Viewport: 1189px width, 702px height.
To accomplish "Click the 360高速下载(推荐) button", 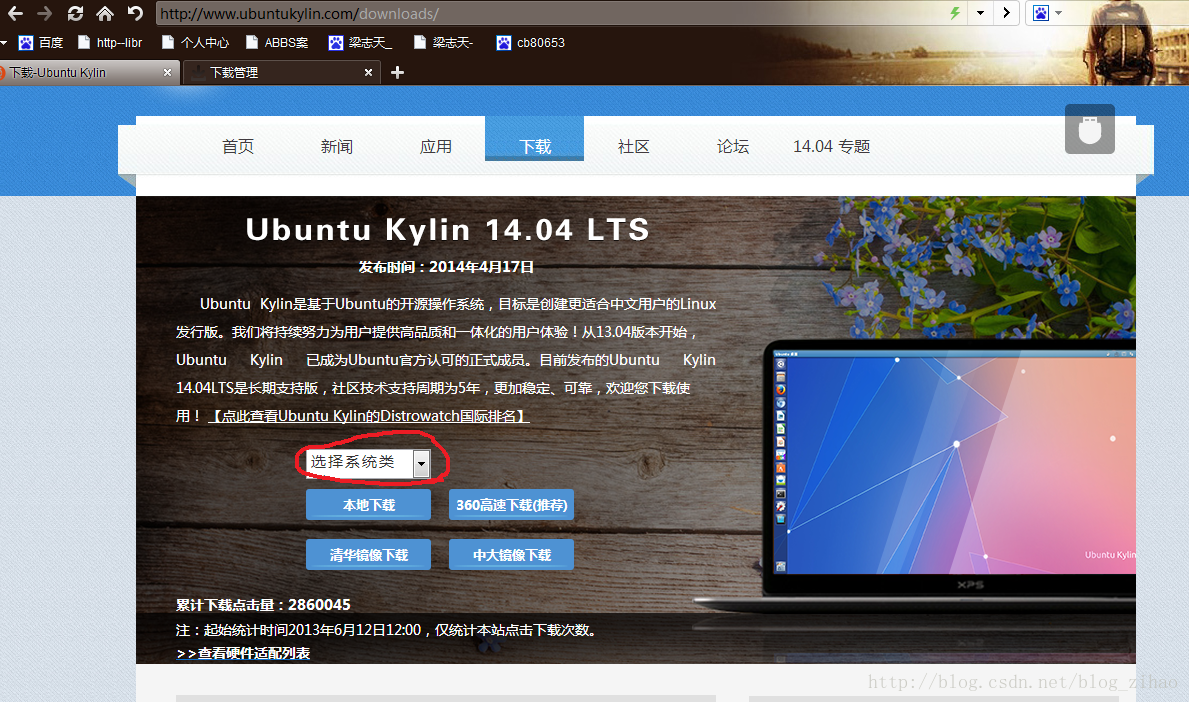I will point(511,505).
